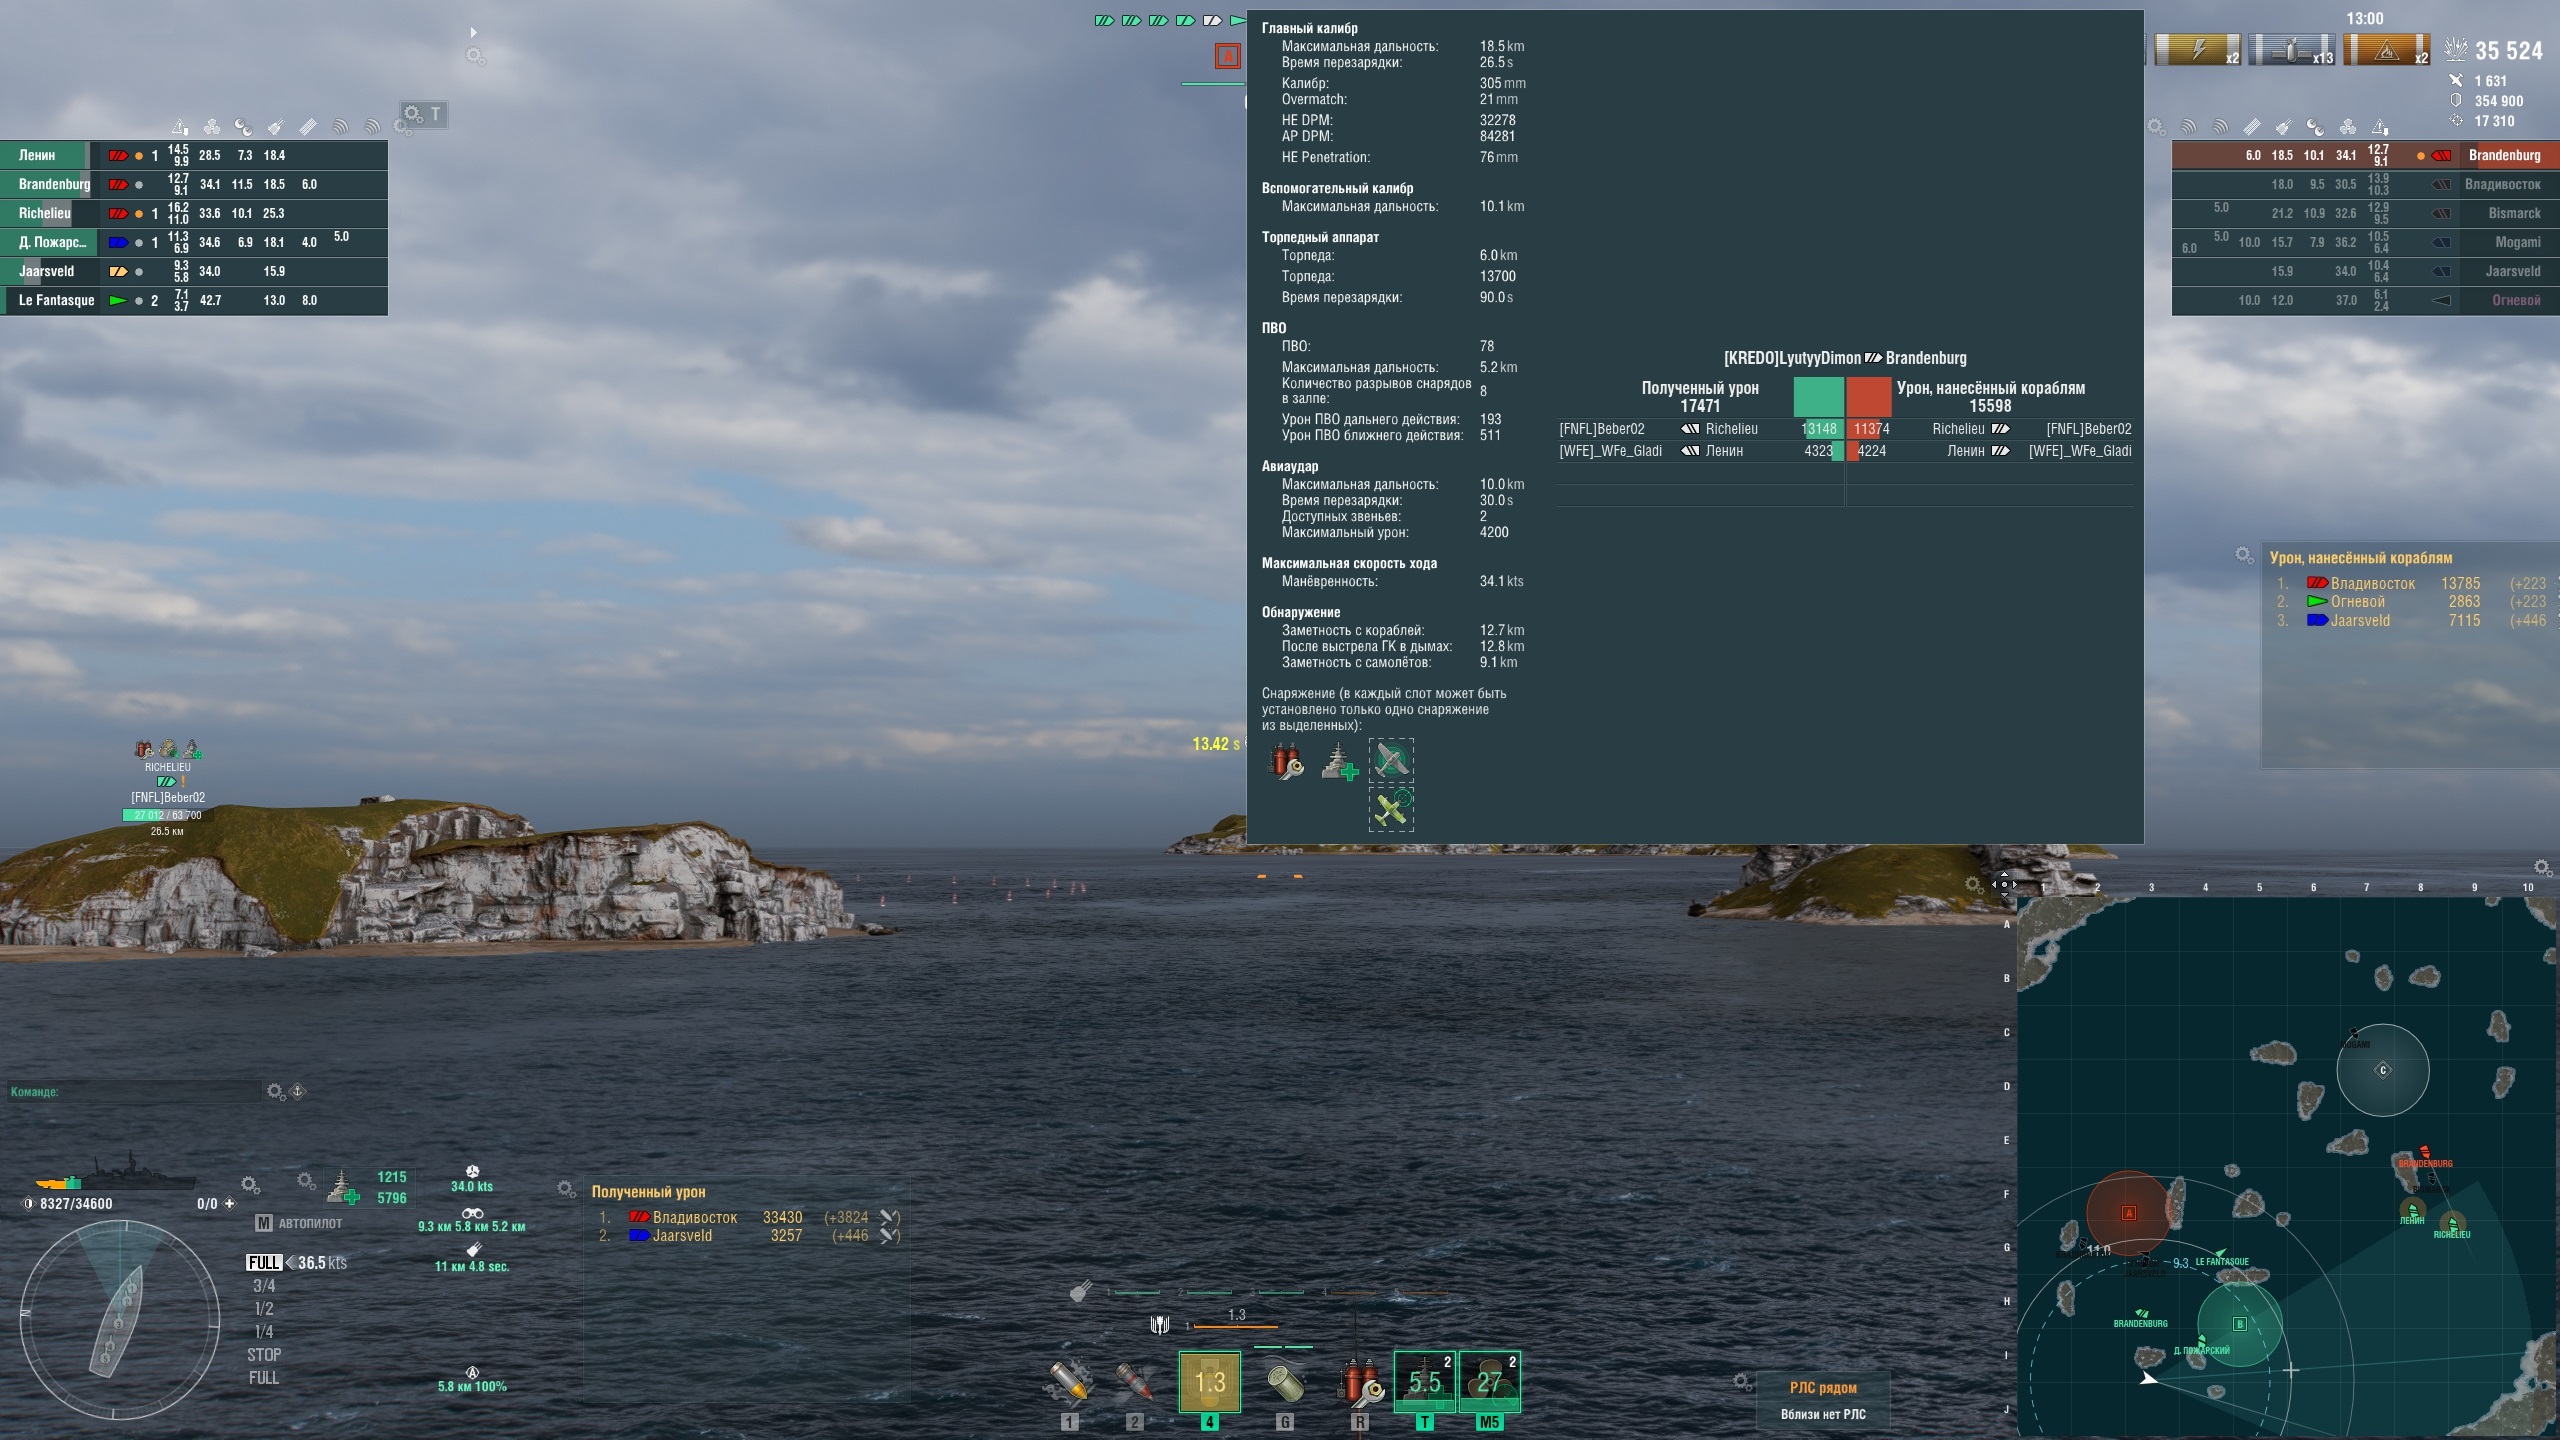
Task: Click the lightning ribbon x2
Action: pos(2197,50)
